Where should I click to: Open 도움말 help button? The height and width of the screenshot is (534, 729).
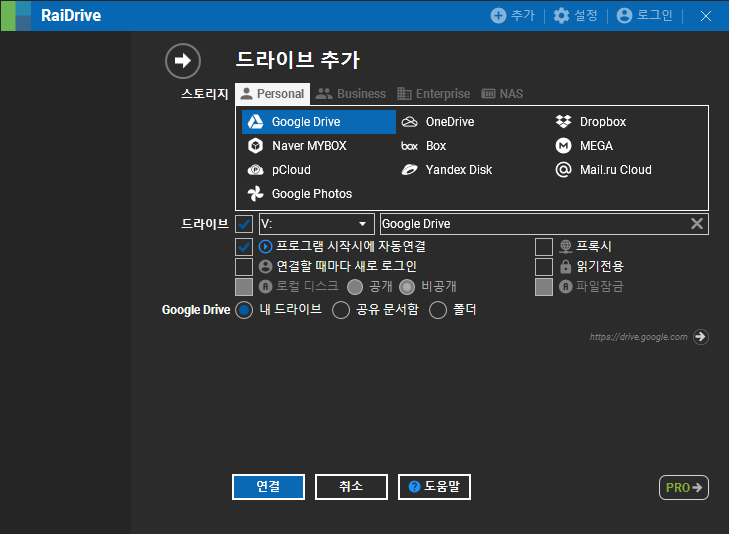click(x=434, y=487)
